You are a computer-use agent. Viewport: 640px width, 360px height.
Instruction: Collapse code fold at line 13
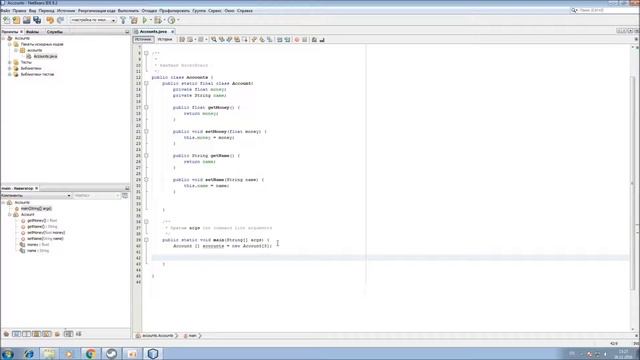146,83
